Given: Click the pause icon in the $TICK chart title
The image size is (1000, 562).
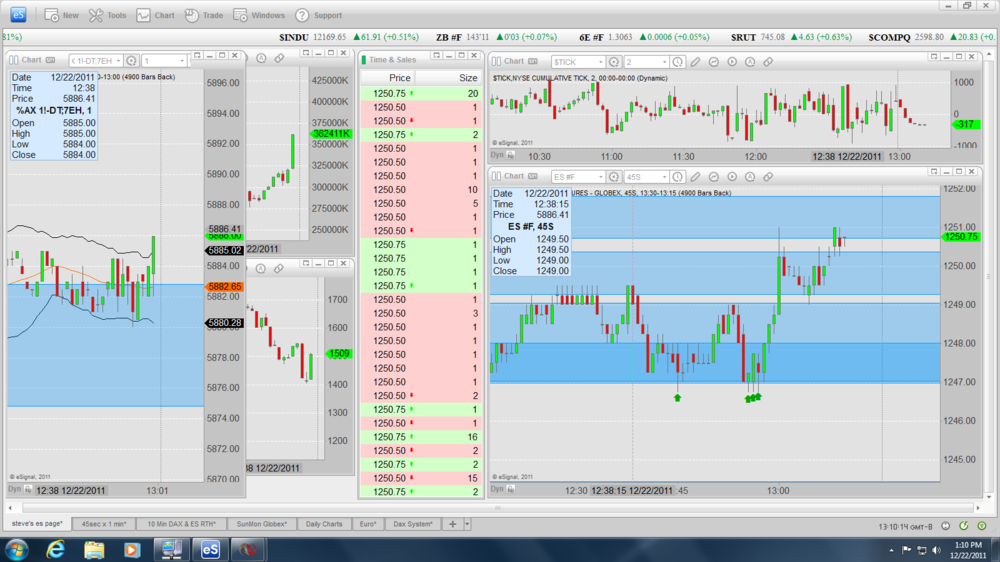Looking at the screenshot, I should 496,61.
